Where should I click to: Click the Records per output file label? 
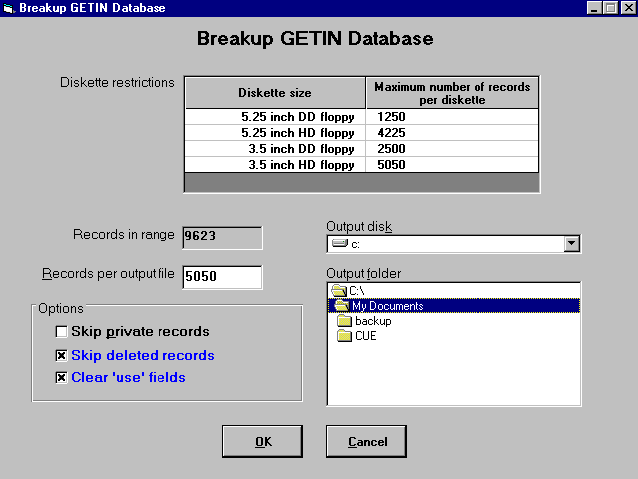click(108, 273)
